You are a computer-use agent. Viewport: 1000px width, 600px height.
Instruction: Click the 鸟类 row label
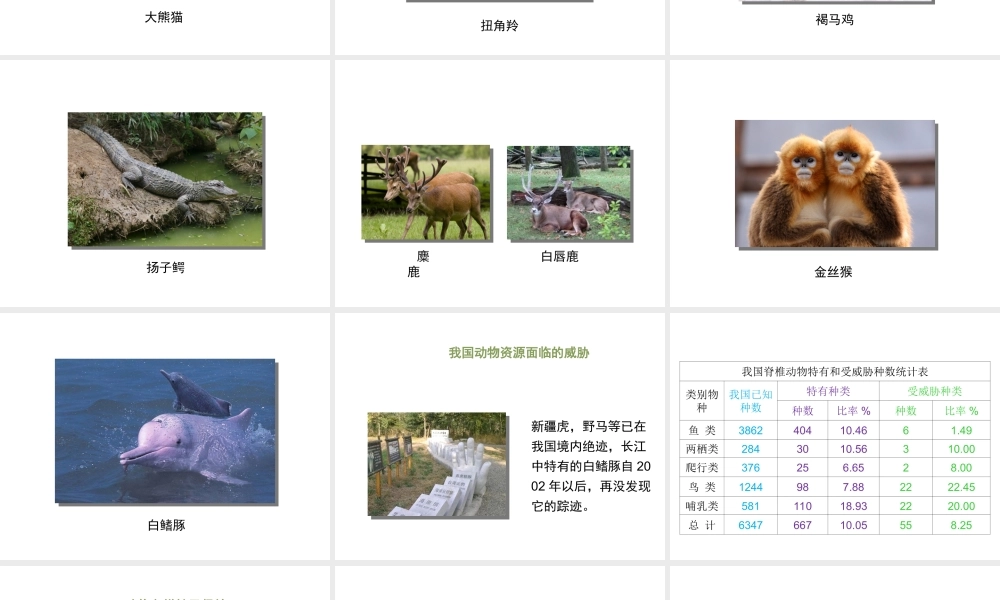702,487
